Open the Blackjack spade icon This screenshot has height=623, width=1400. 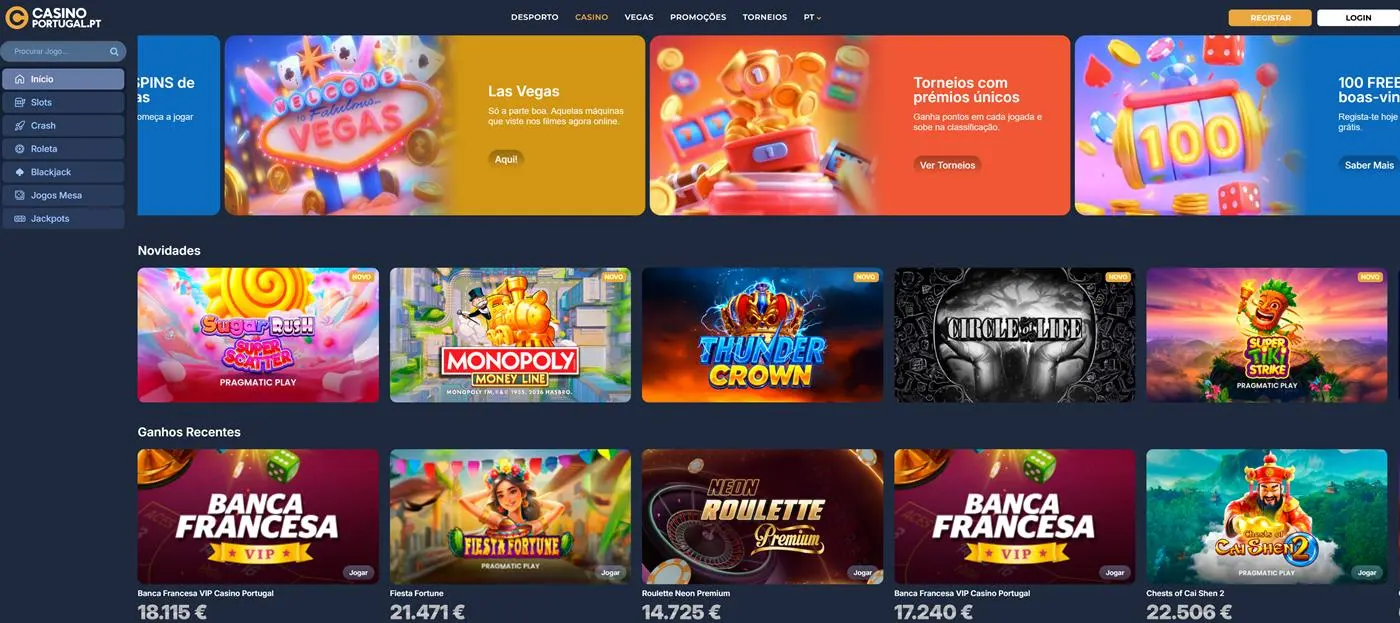pos(20,172)
